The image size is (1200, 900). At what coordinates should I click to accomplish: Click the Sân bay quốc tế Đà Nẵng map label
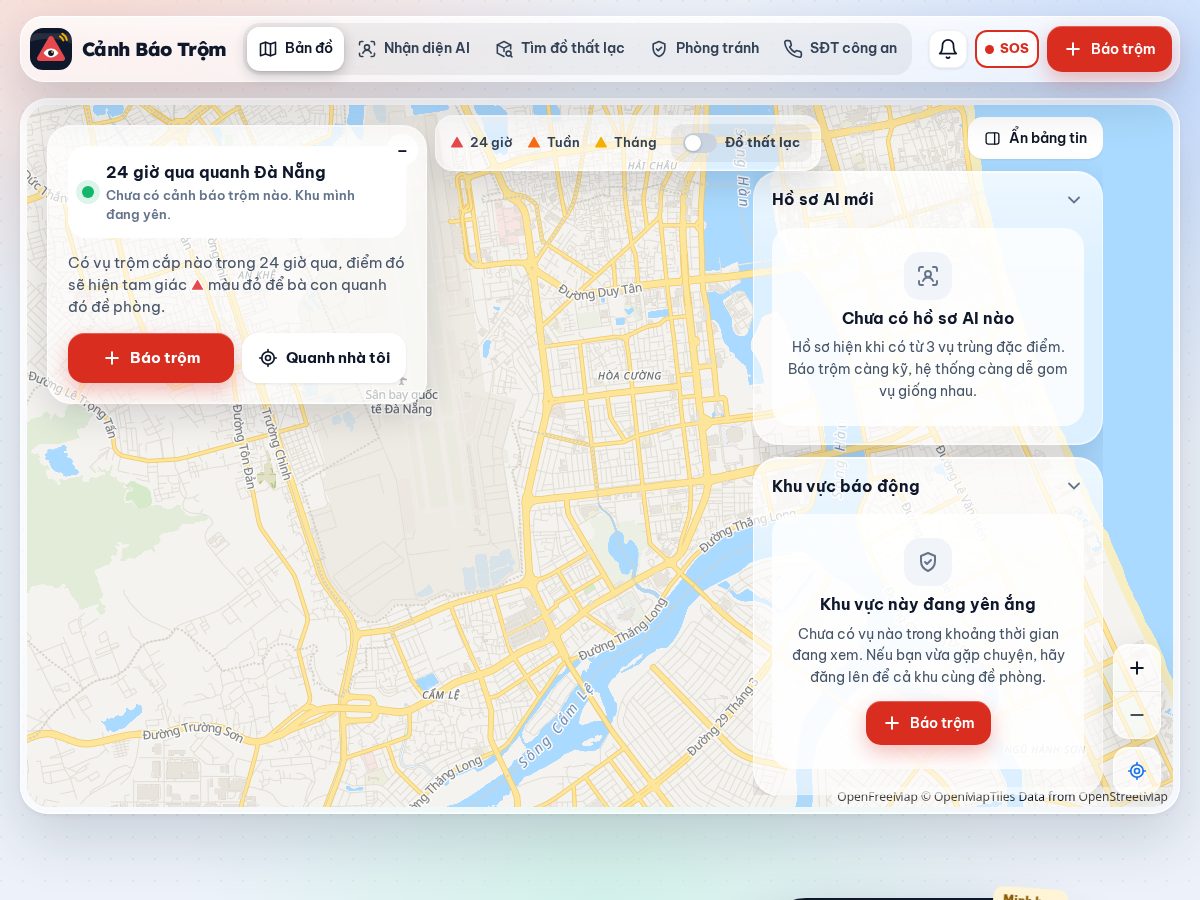(x=401, y=402)
